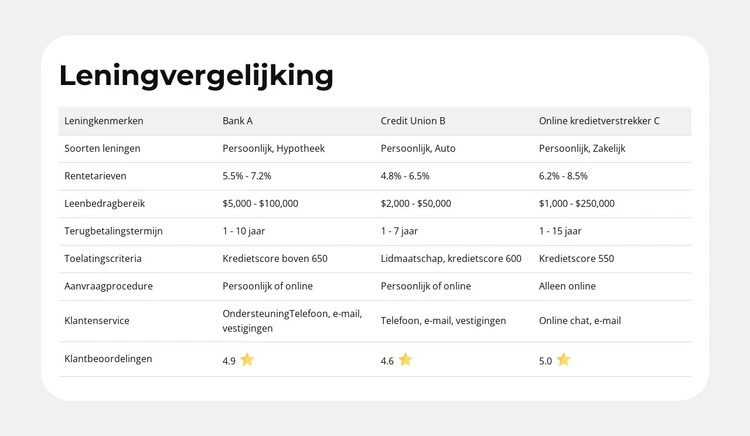Viewport: 750px width, 436px height.
Task: Click the Online kredietverstrekker C rating star
Action: click(563, 360)
